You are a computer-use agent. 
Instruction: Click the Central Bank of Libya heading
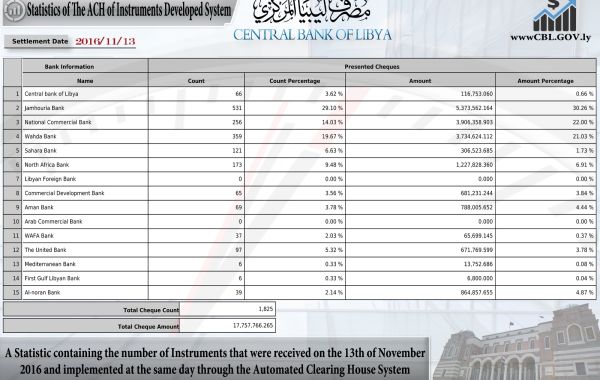click(x=313, y=35)
